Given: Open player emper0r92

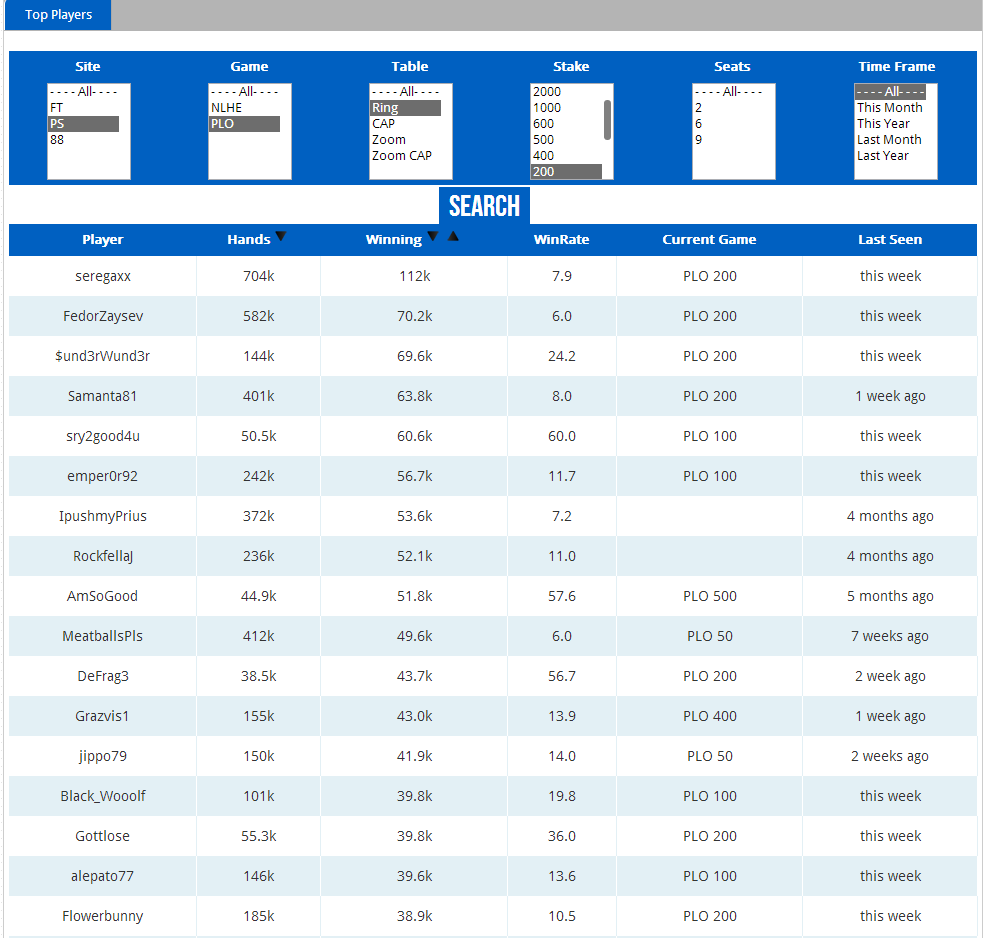Looking at the screenshot, I should click(103, 477).
